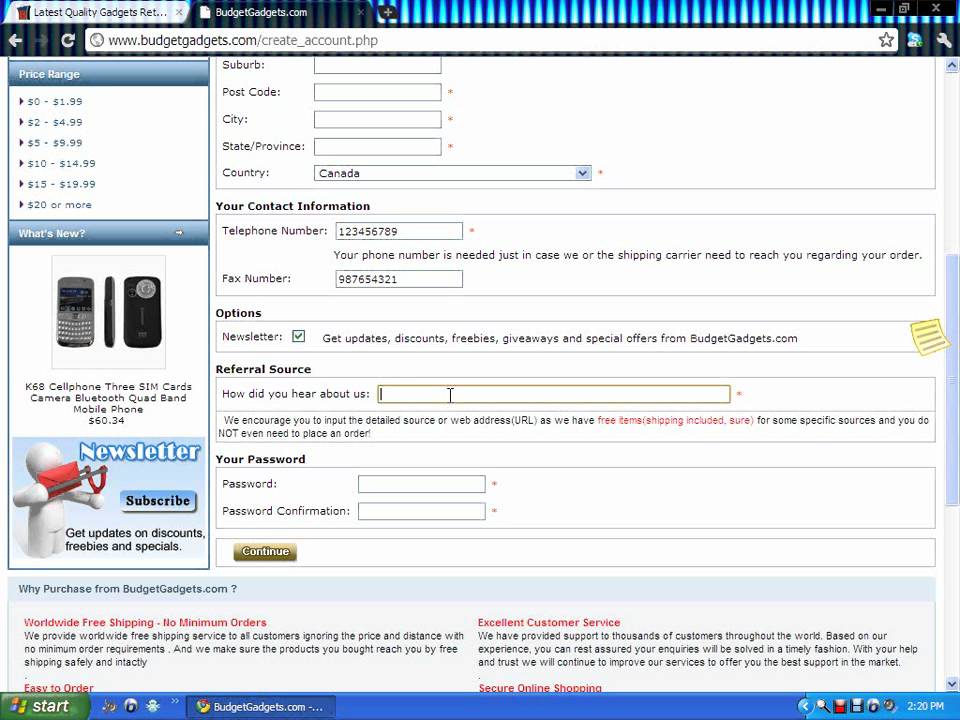The height and width of the screenshot is (720, 960).
Task: Click the first quick launch icon
Action: tap(109, 706)
